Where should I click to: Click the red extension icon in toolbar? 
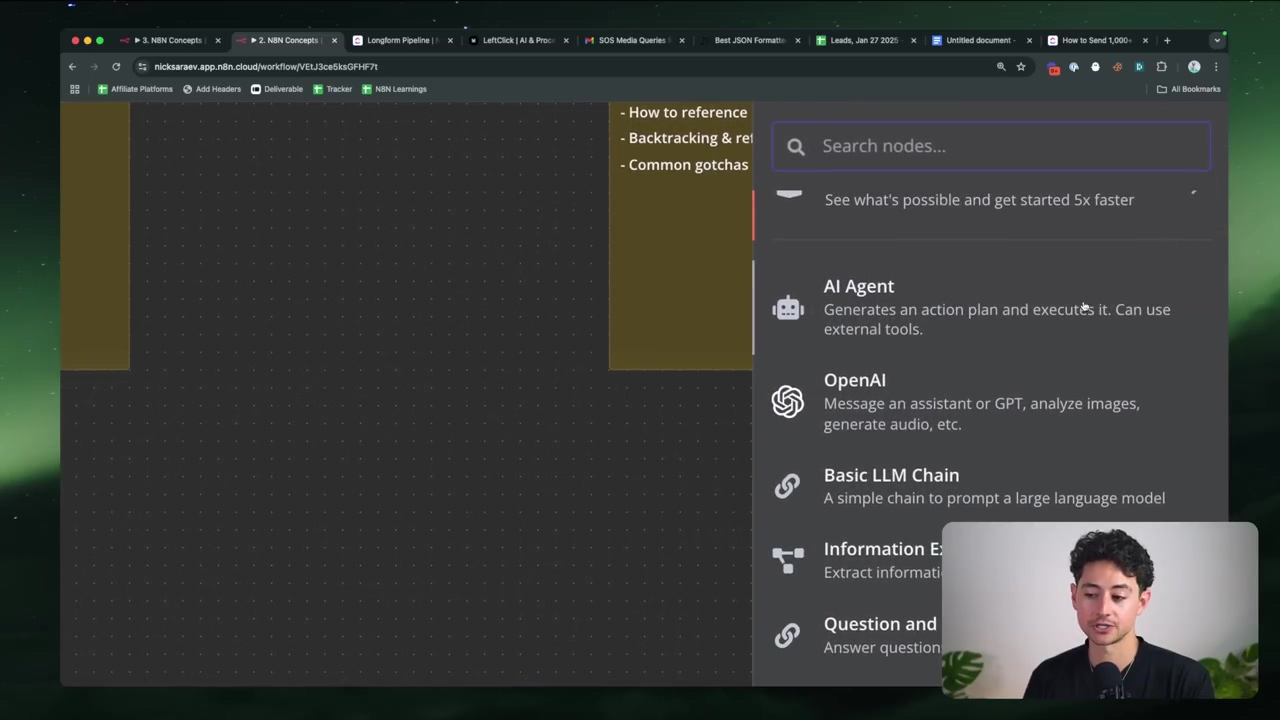[x=1053, y=67]
